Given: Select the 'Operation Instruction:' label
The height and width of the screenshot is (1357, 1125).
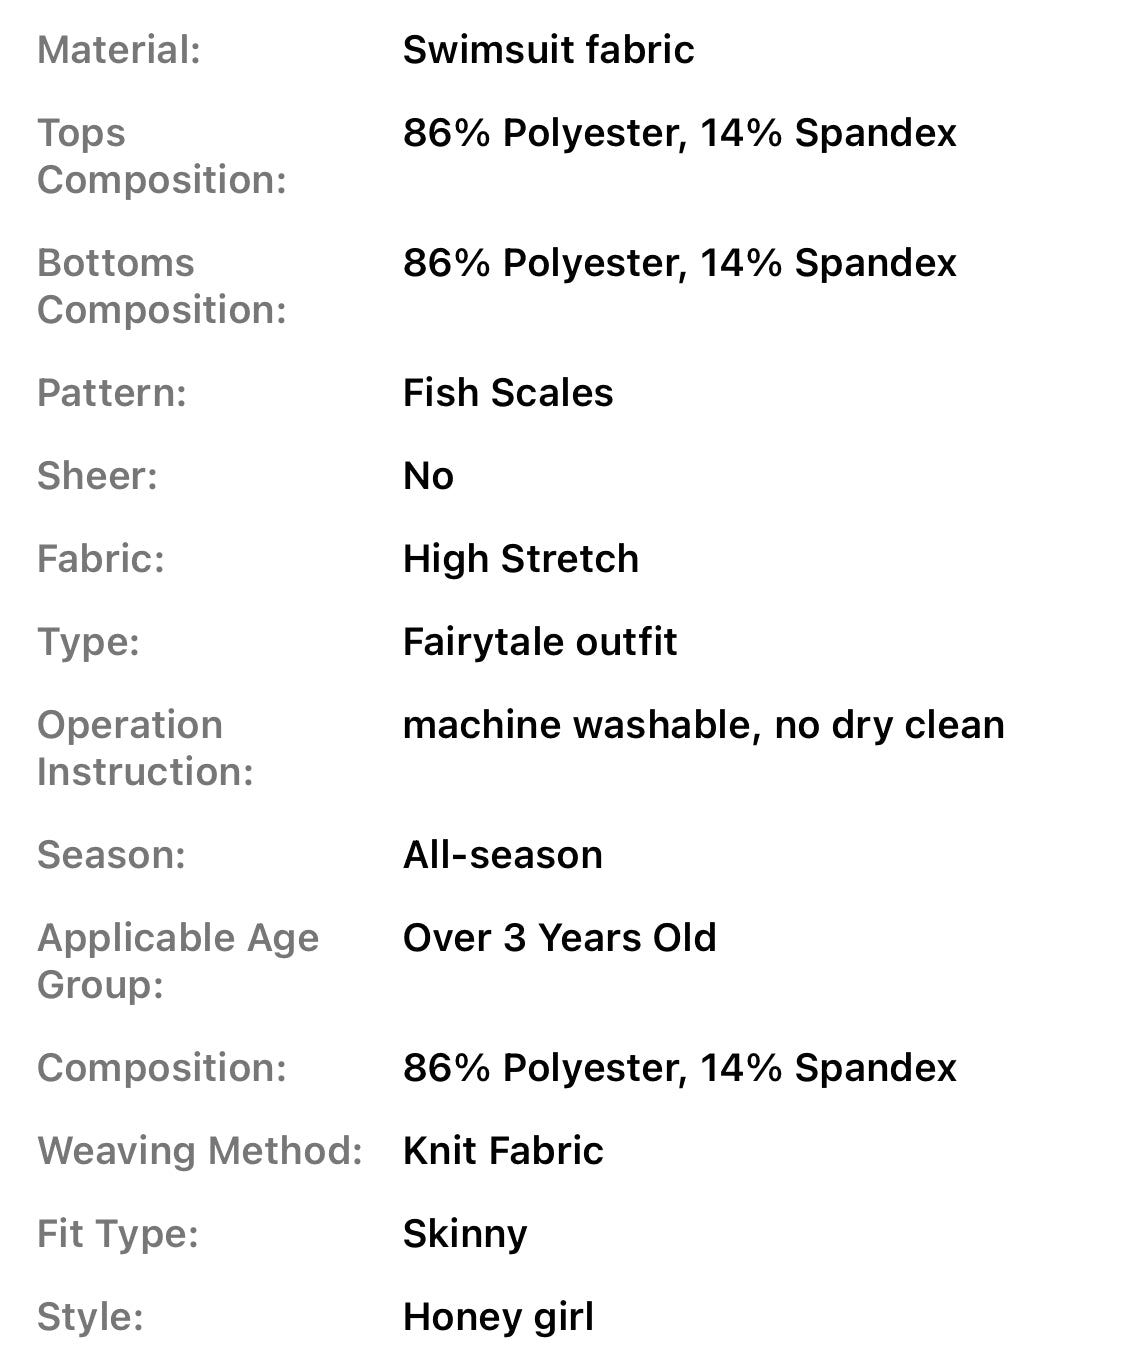Looking at the screenshot, I should [x=145, y=748].
